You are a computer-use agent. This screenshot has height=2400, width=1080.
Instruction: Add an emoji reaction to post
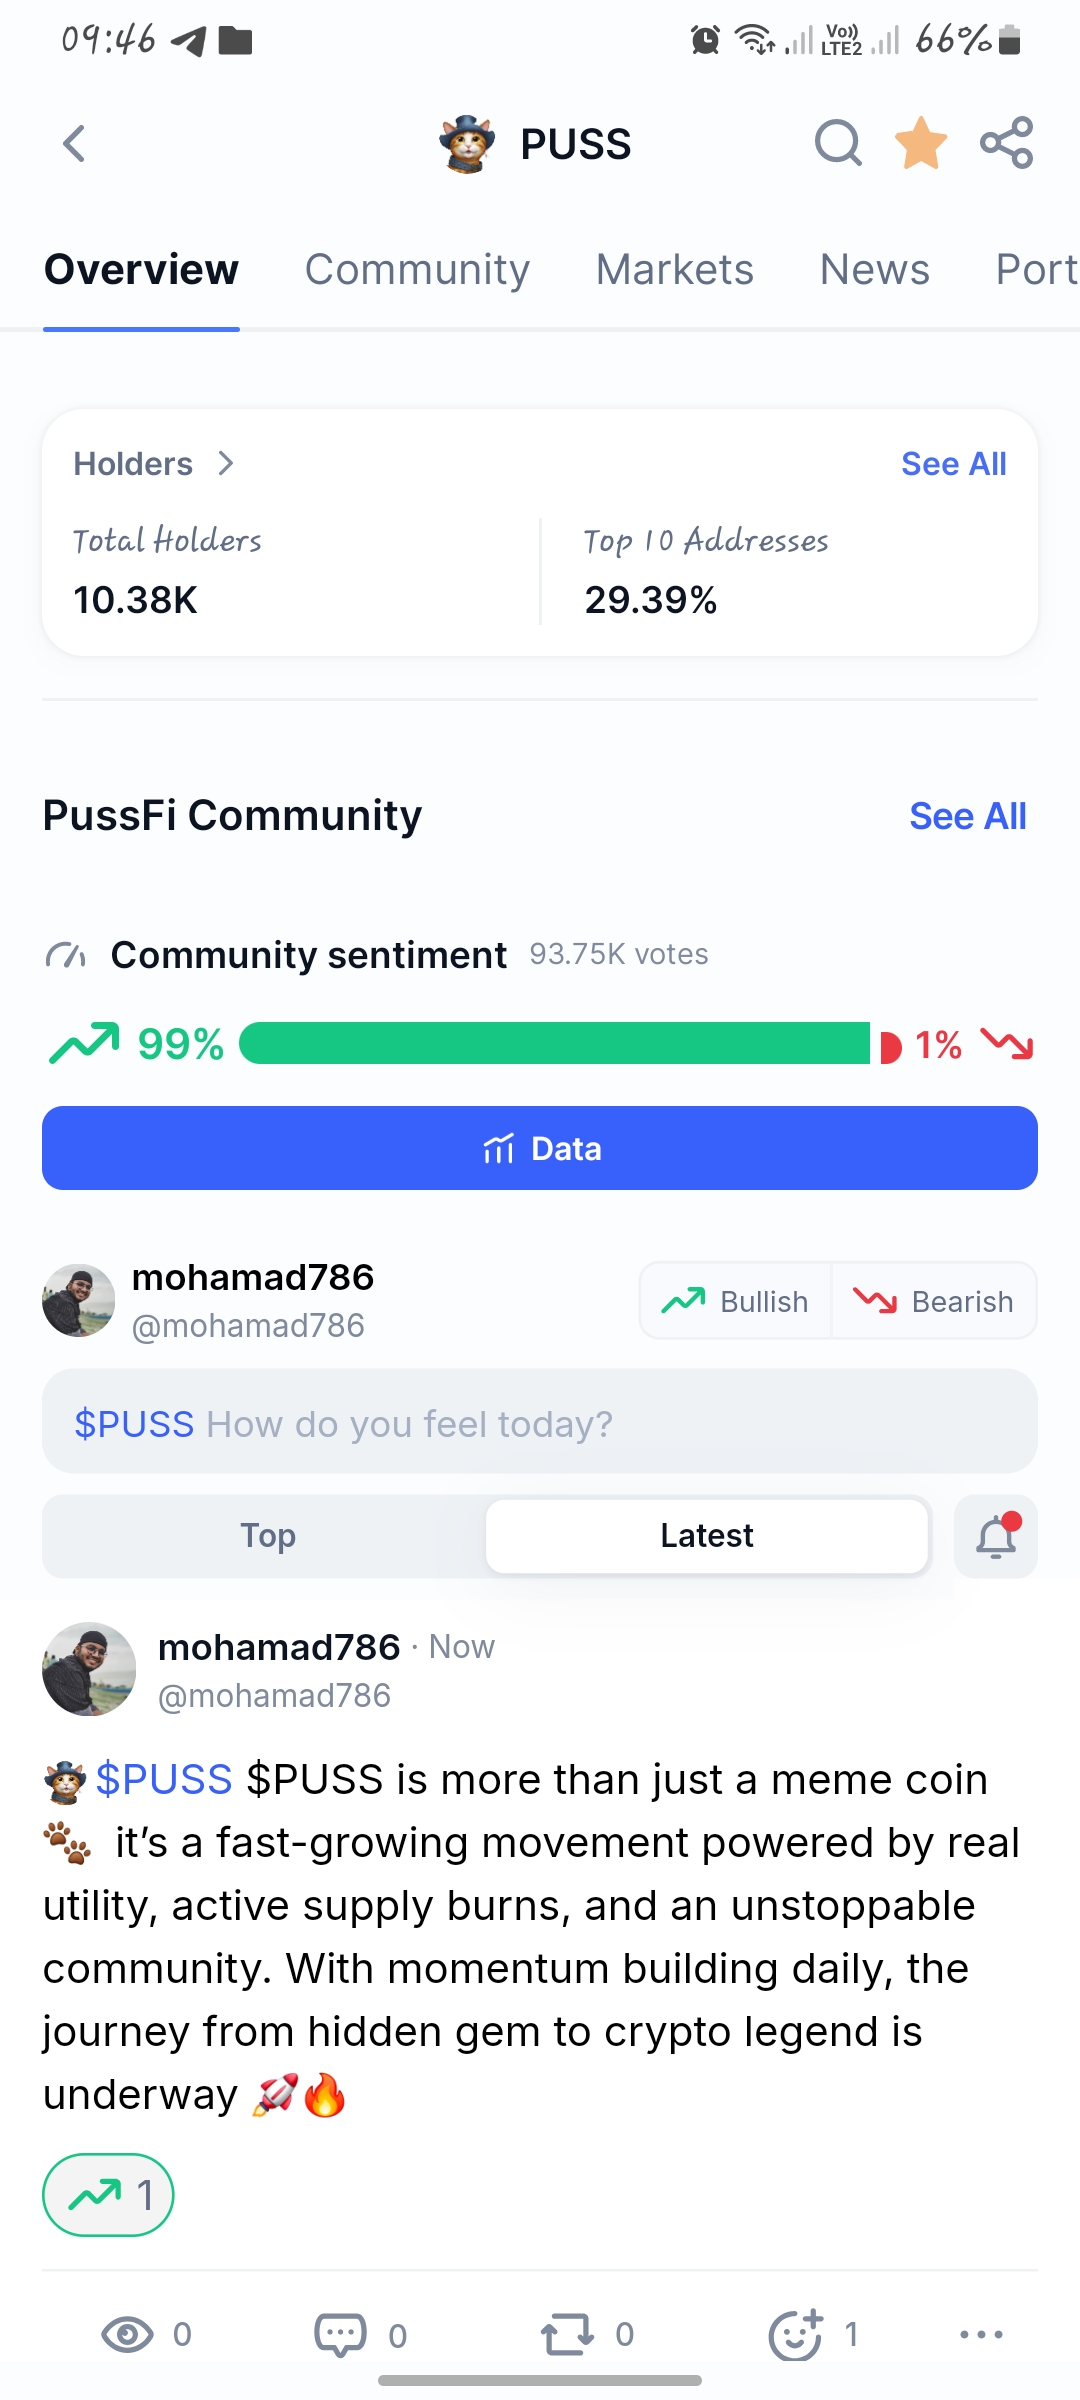point(795,2335)
